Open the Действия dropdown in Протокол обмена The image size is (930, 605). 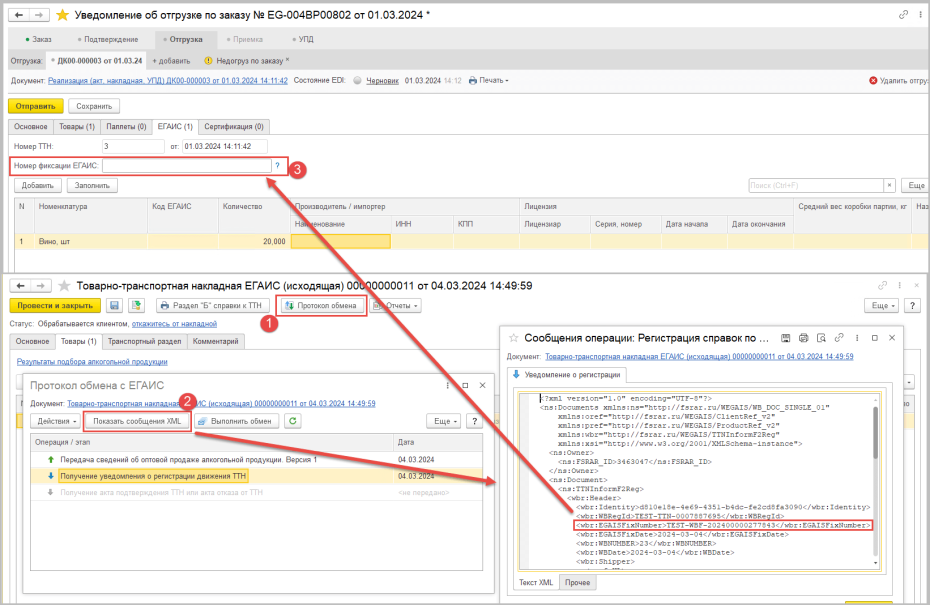pos(56,421)
